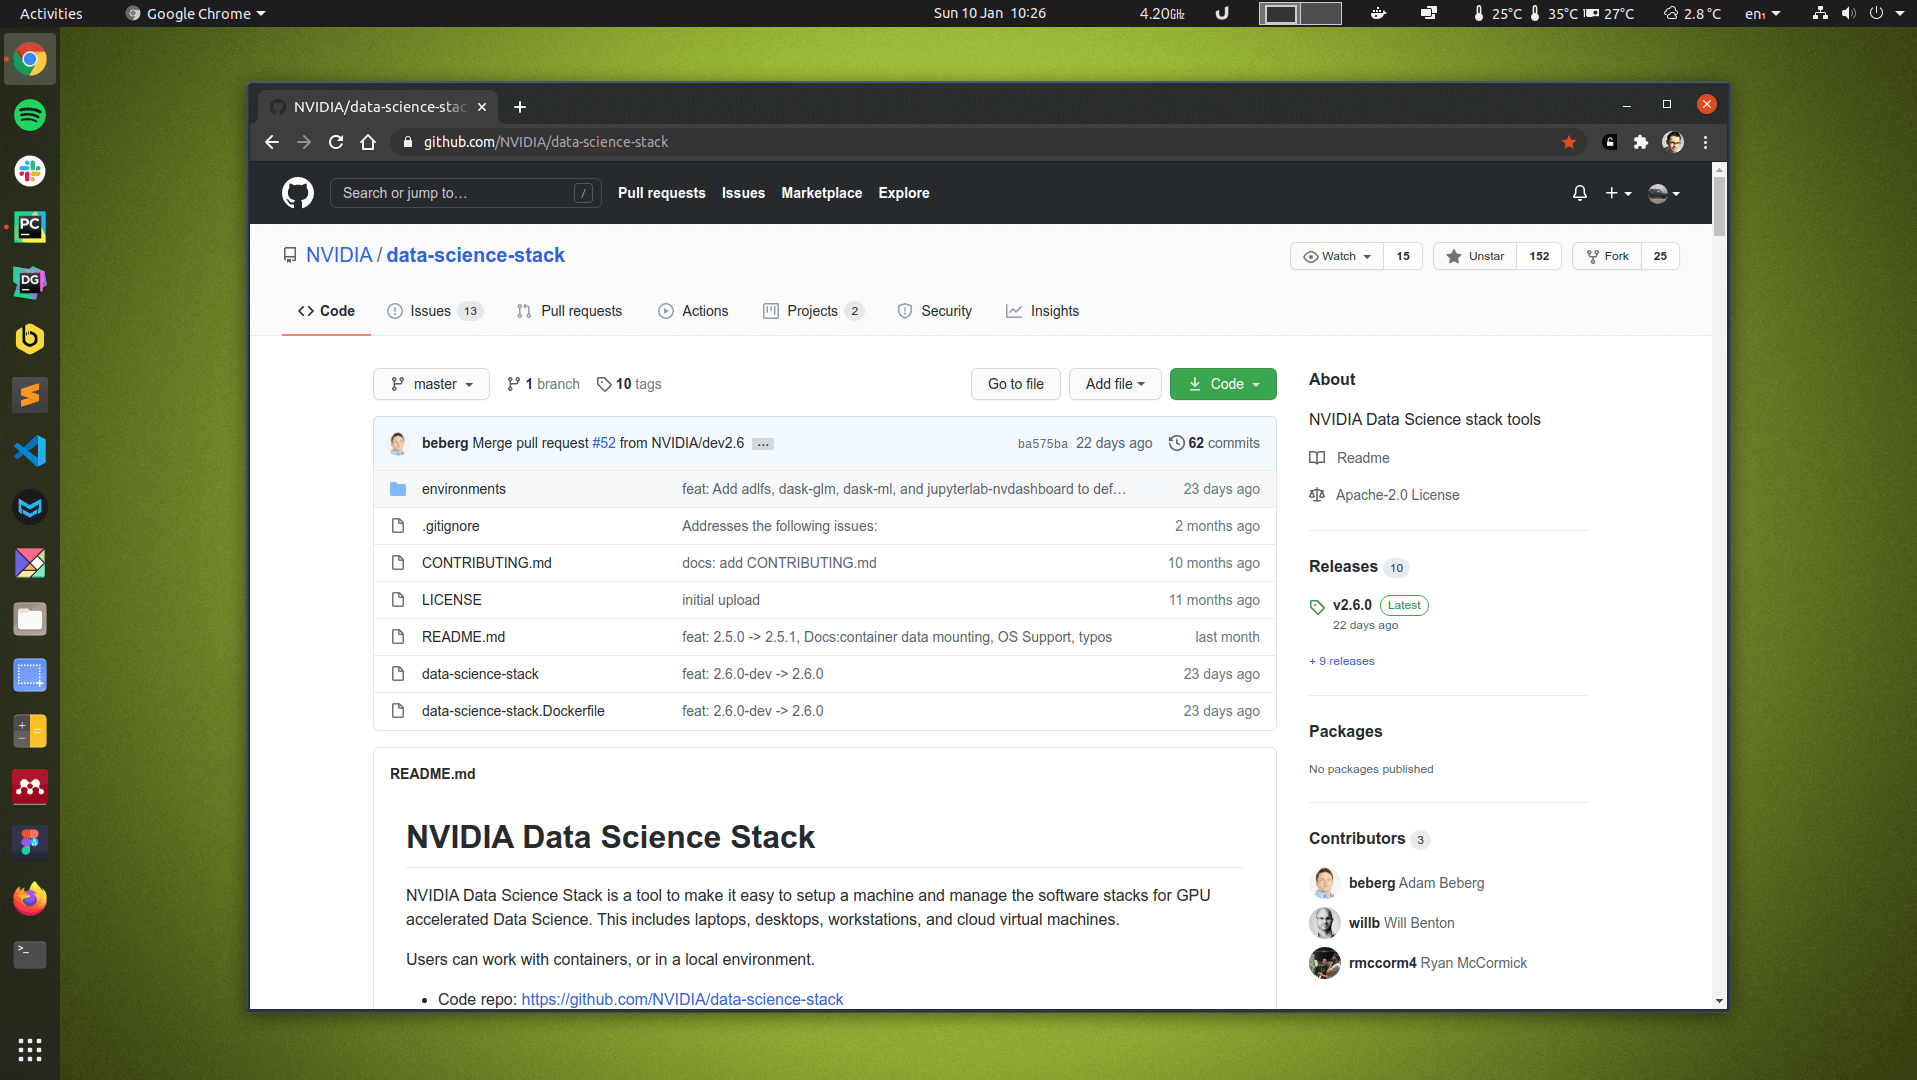Open the GitHub home logo
Image resolution: width=1917 pixels, height=1080 pixels.
(x=298, y=193)
